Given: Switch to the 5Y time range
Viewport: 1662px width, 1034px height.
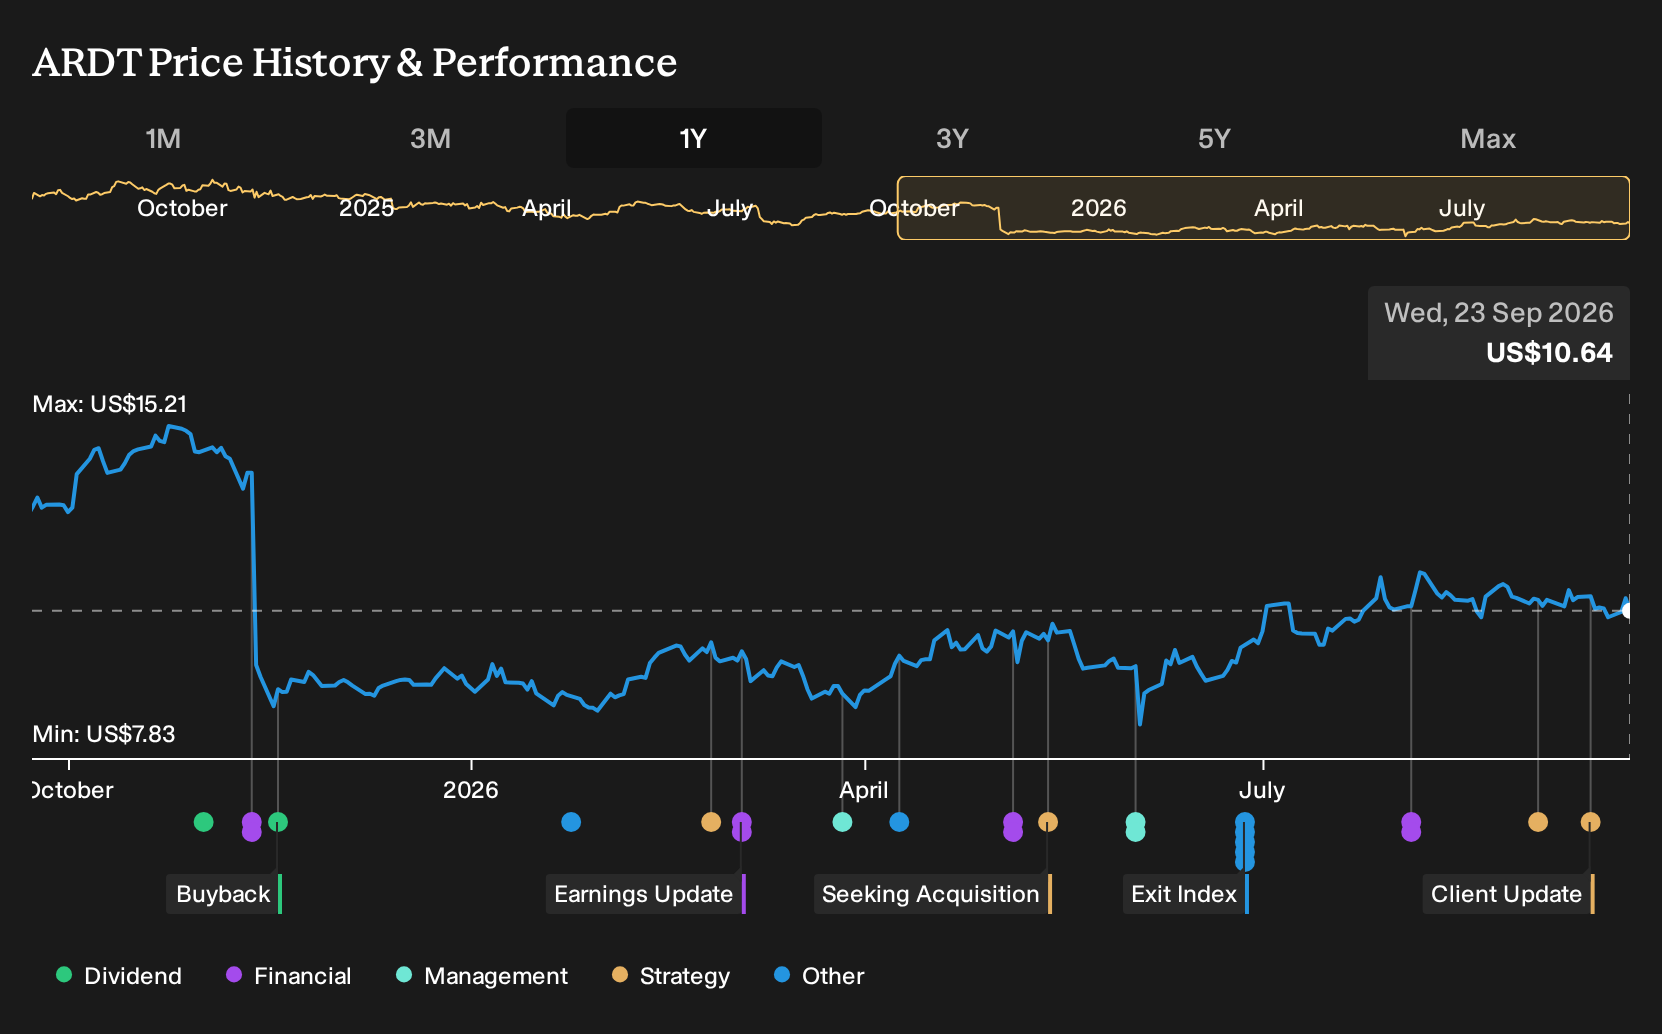Looking at the screenshot, I should pos(1214,138).
